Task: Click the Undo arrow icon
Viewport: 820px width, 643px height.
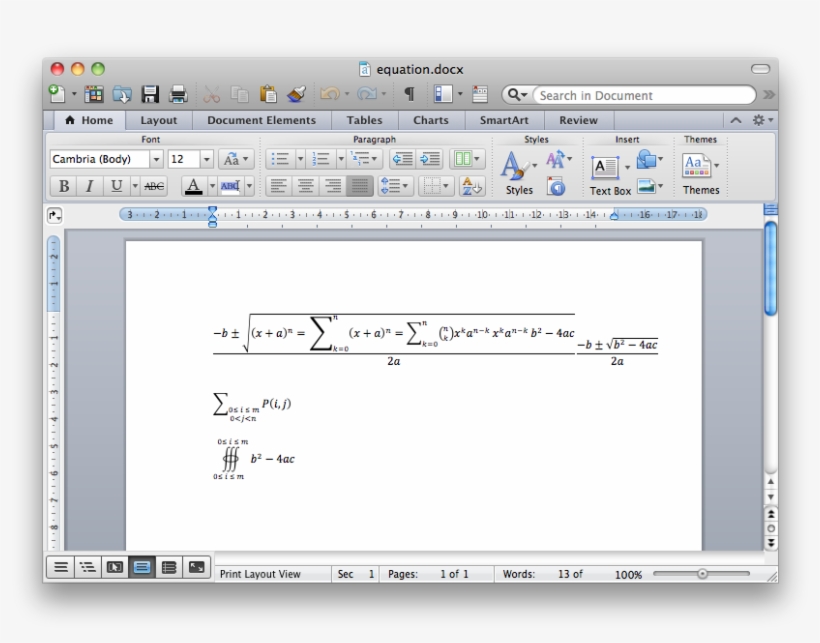Action: 330,91
